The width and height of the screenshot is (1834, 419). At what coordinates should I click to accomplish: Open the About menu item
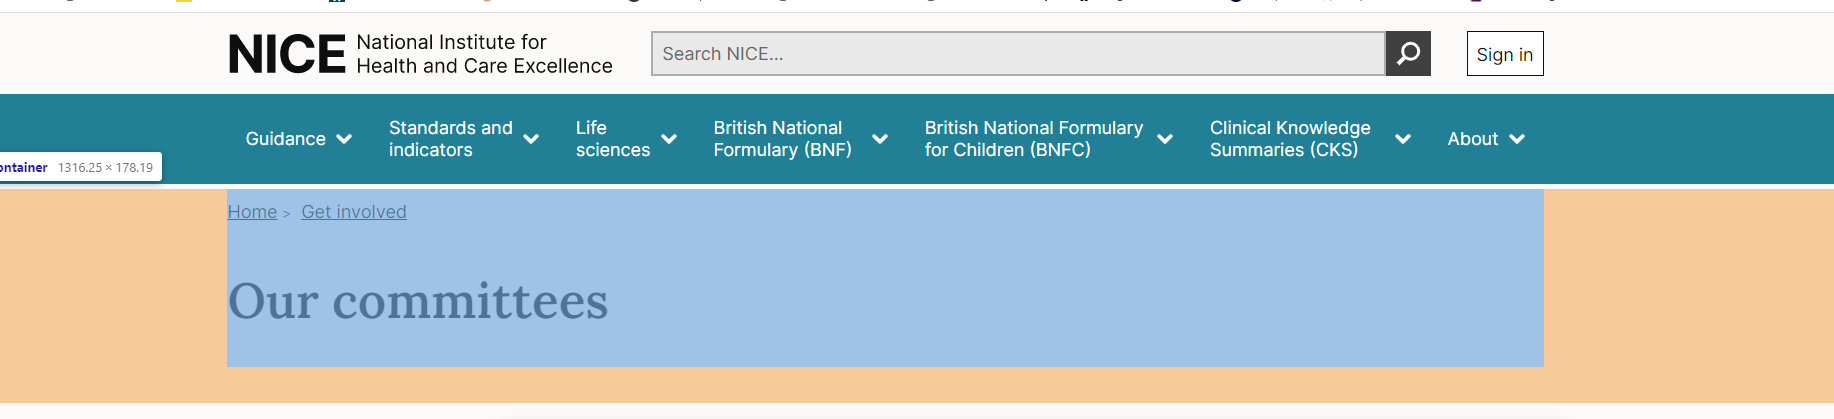coord(1473,139)
